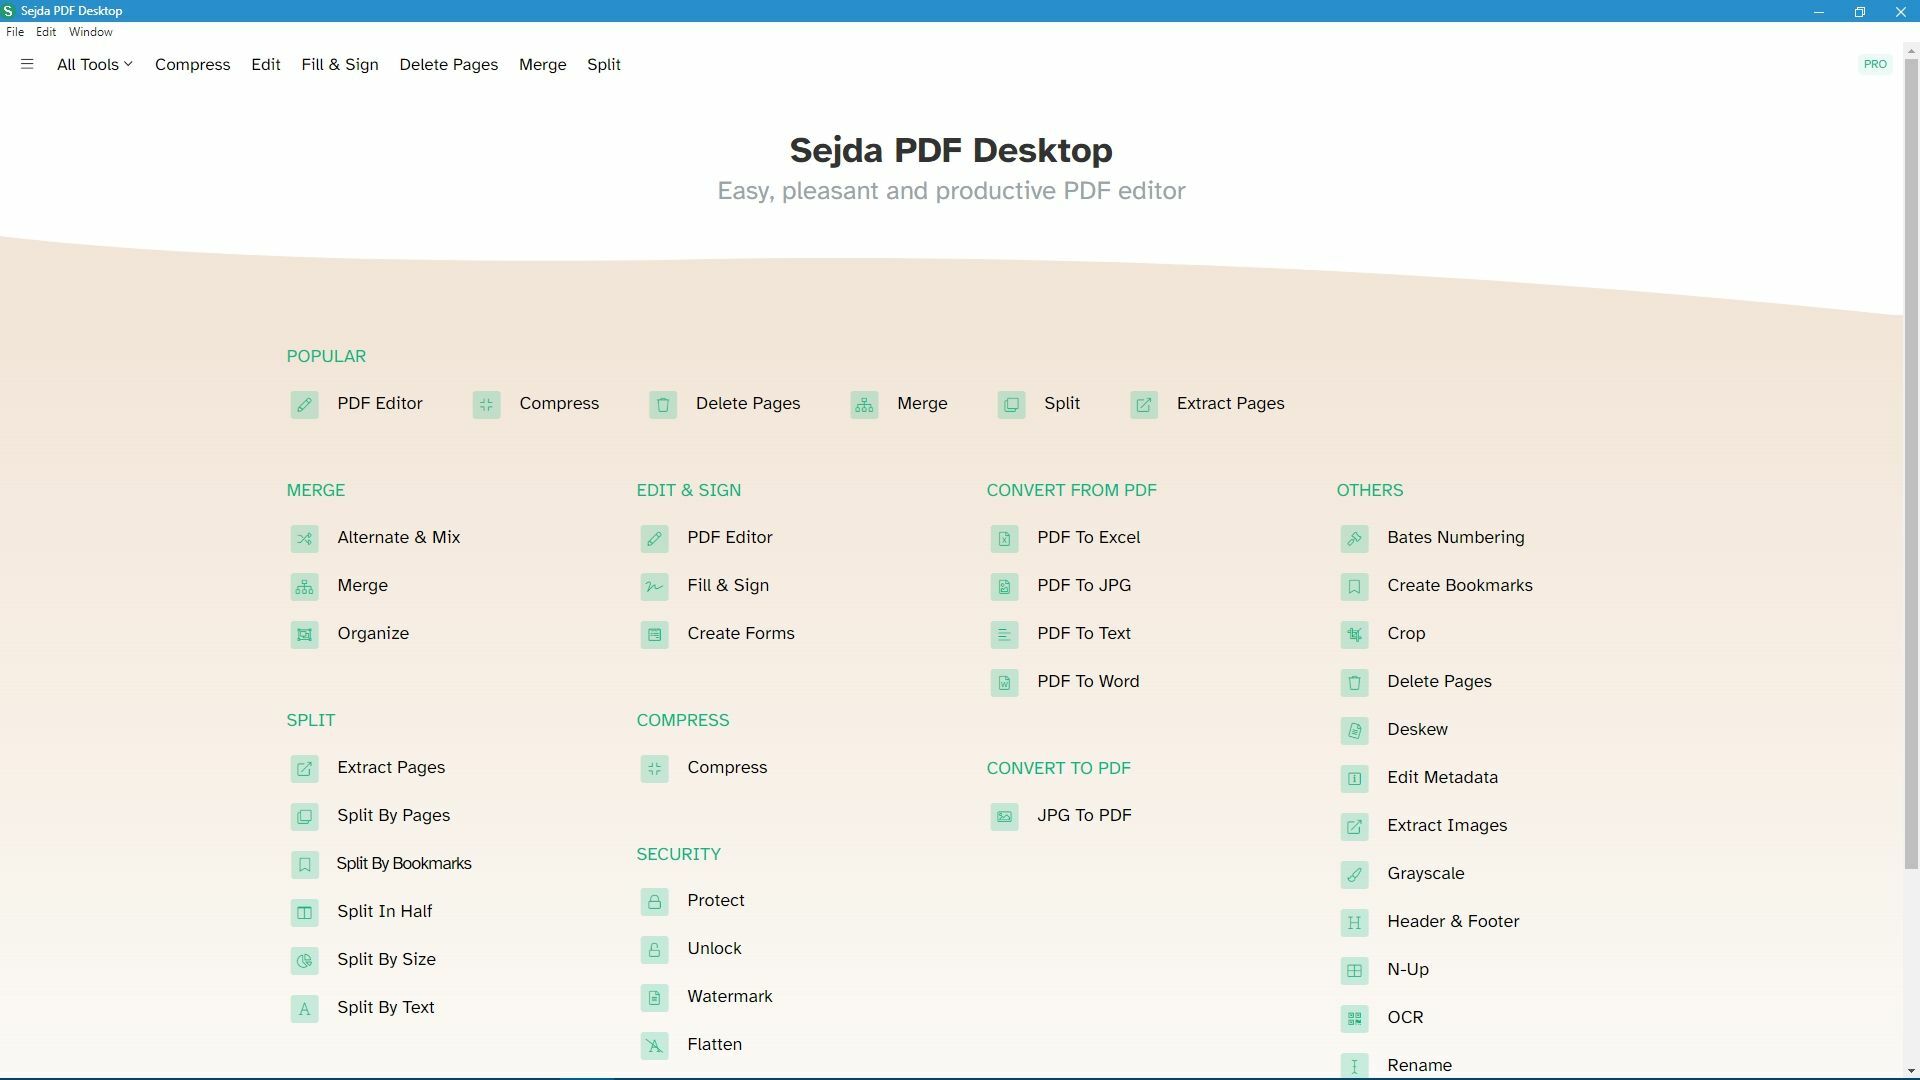
Task: Click the Watermark icon
Action: tap(655, 998)
